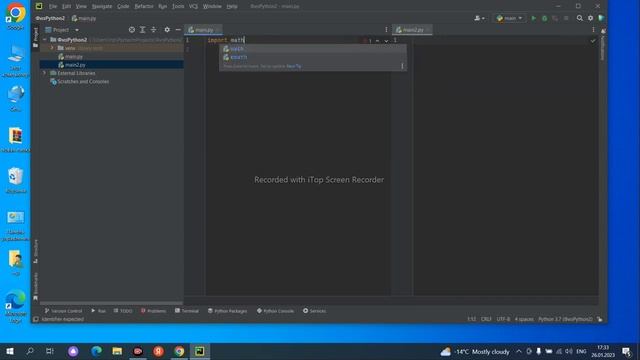Click the grey Stop button in toolbar
Viewport: 640px width, 360px height.
(566, 18)
